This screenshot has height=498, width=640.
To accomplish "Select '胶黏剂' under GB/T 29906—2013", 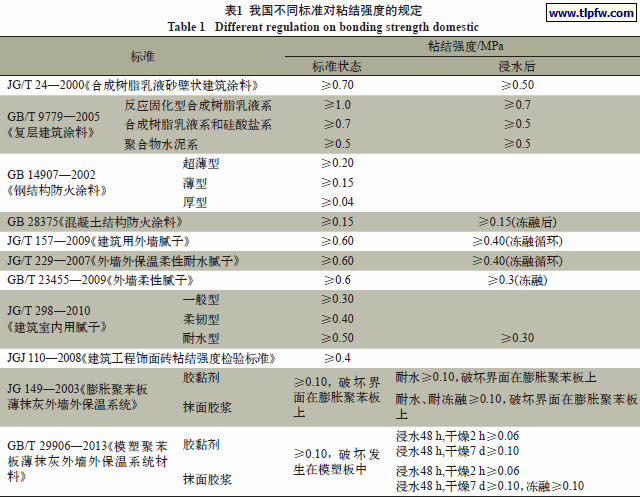I will (201, 445).
